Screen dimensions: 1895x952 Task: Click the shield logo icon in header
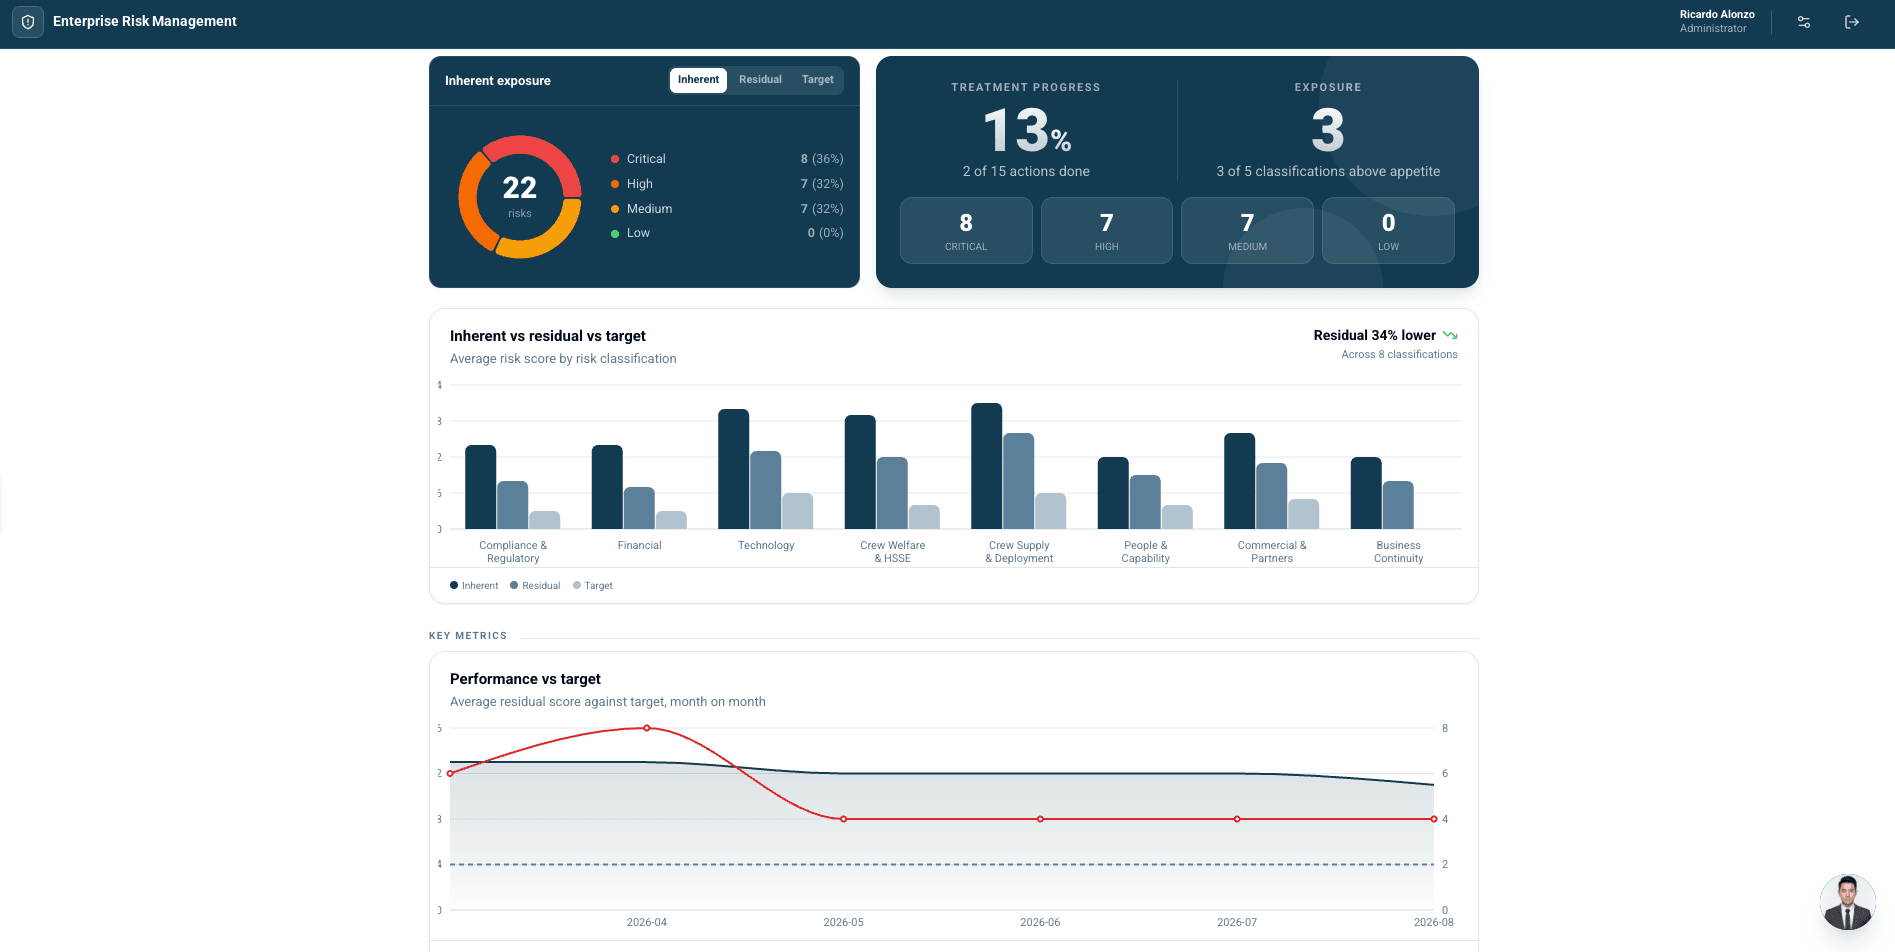click(28, 22)
